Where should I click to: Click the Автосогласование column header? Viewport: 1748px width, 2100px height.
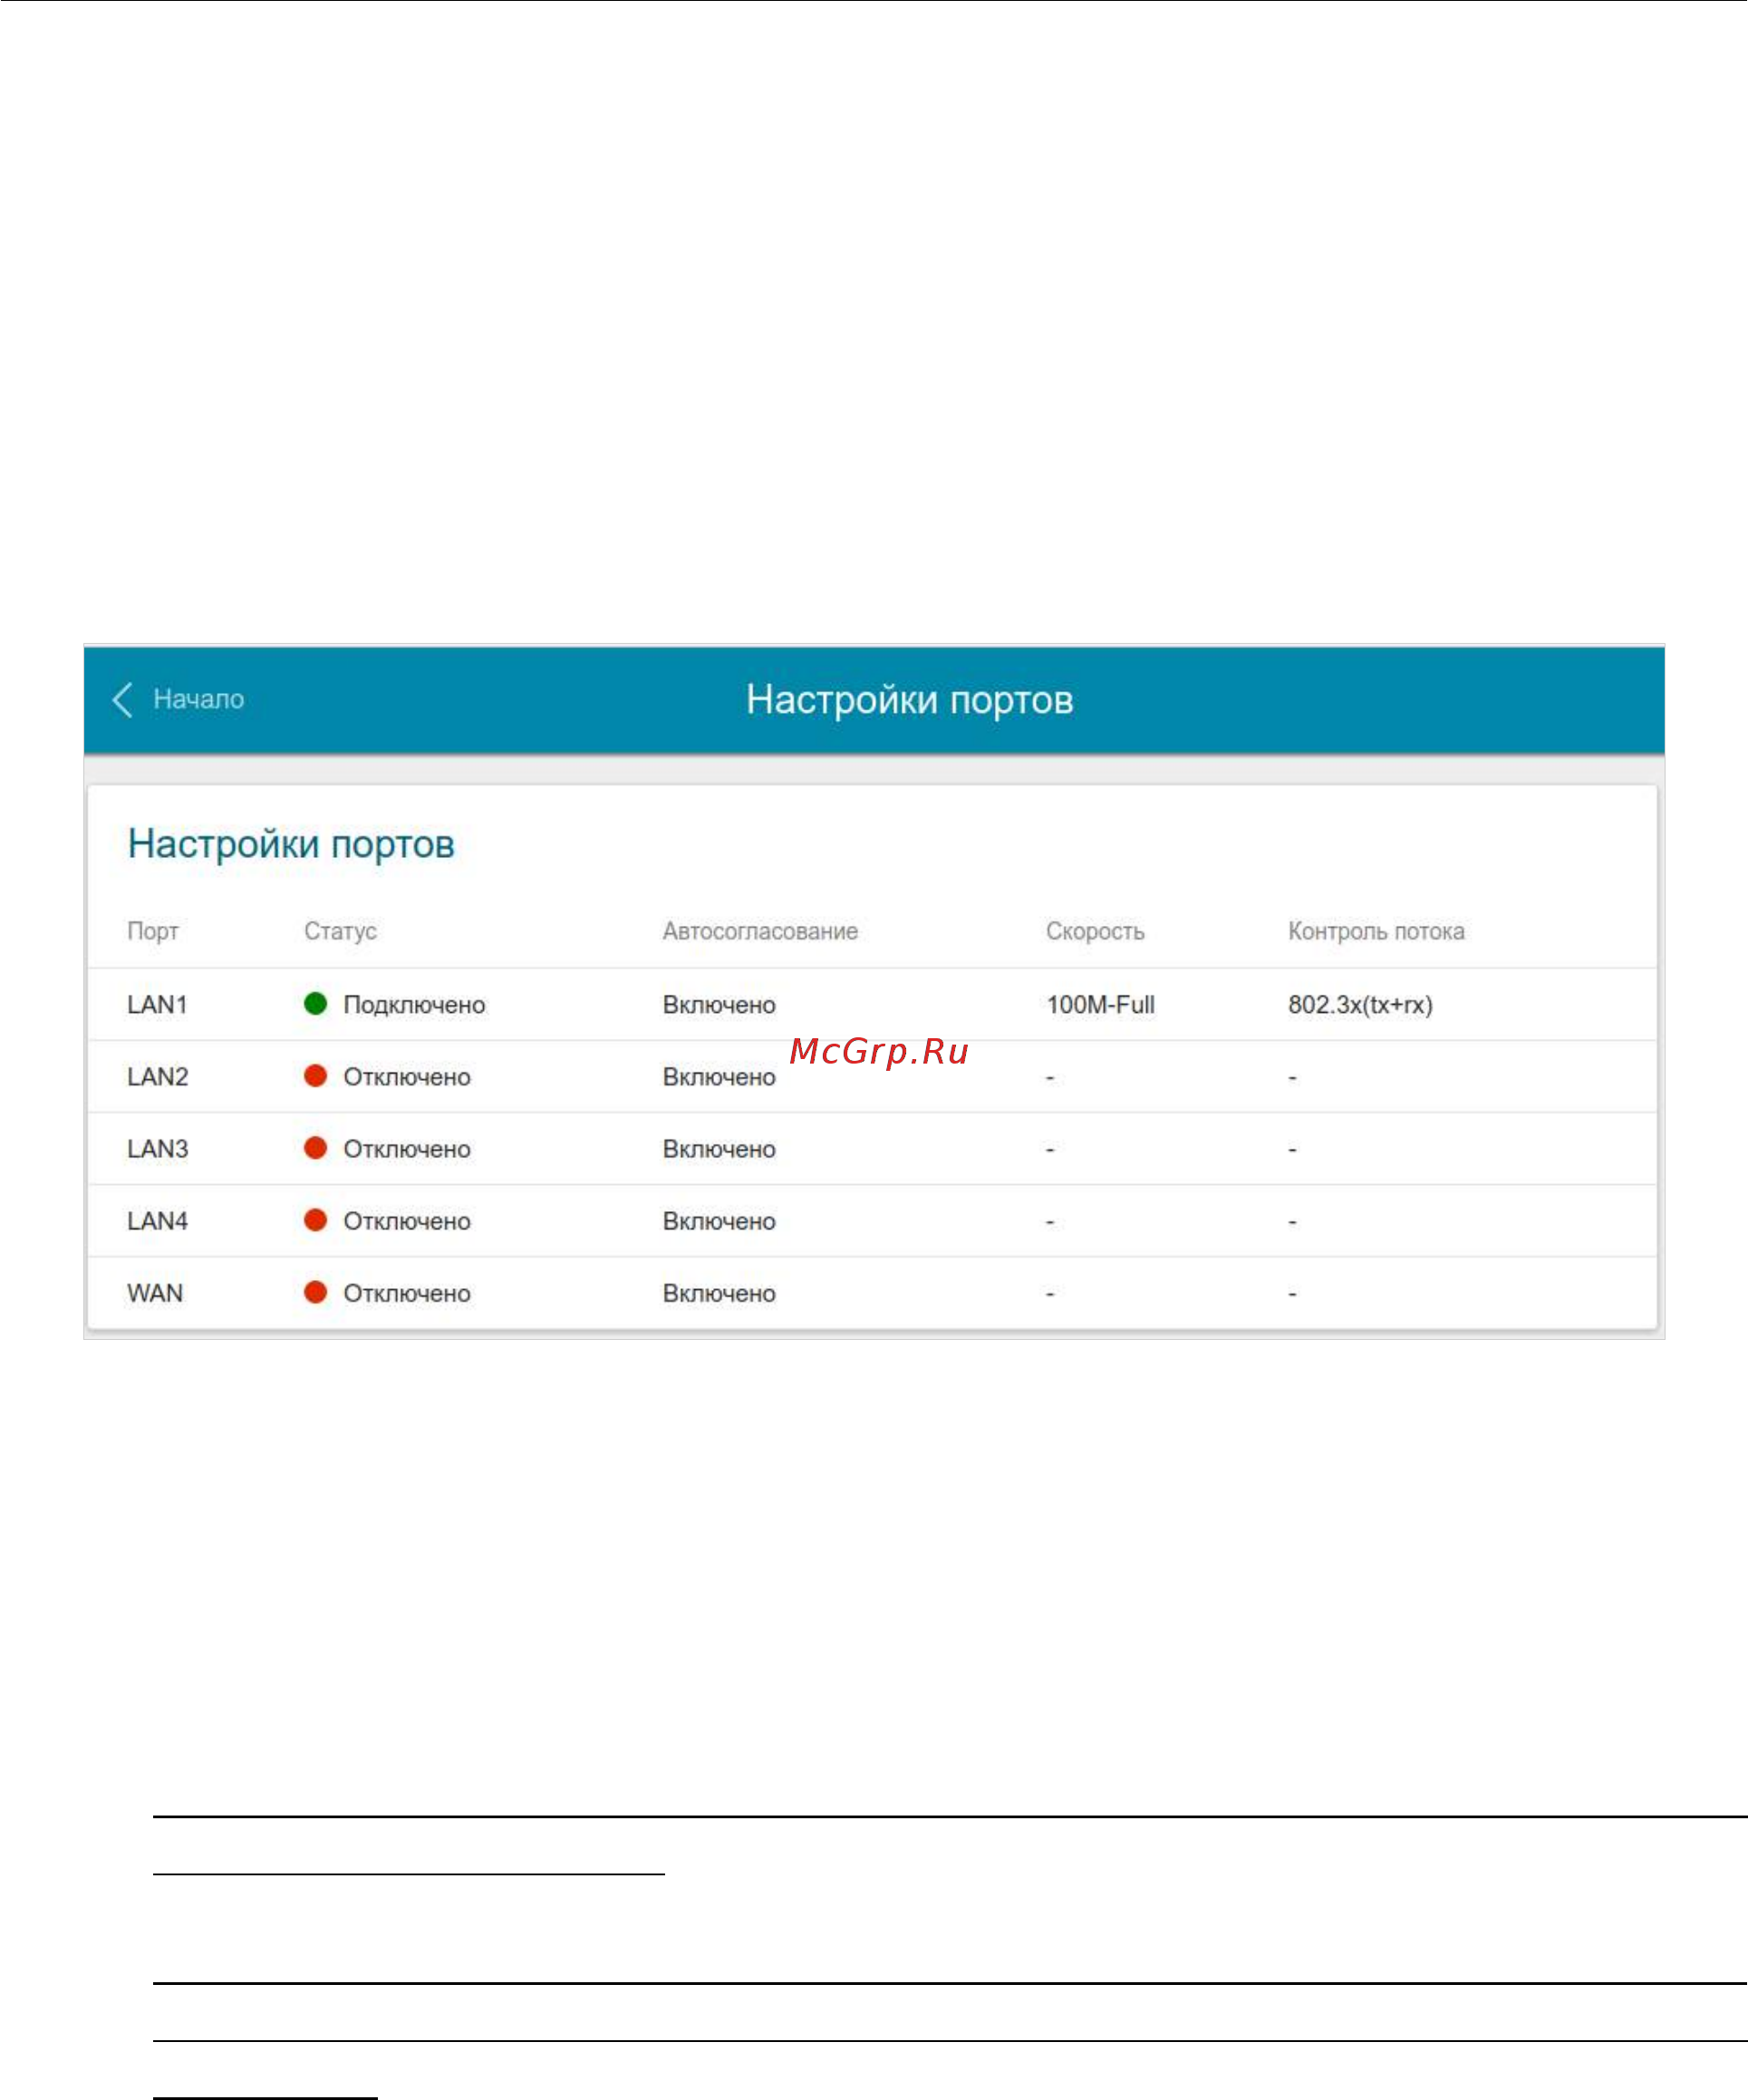[760, 931]
